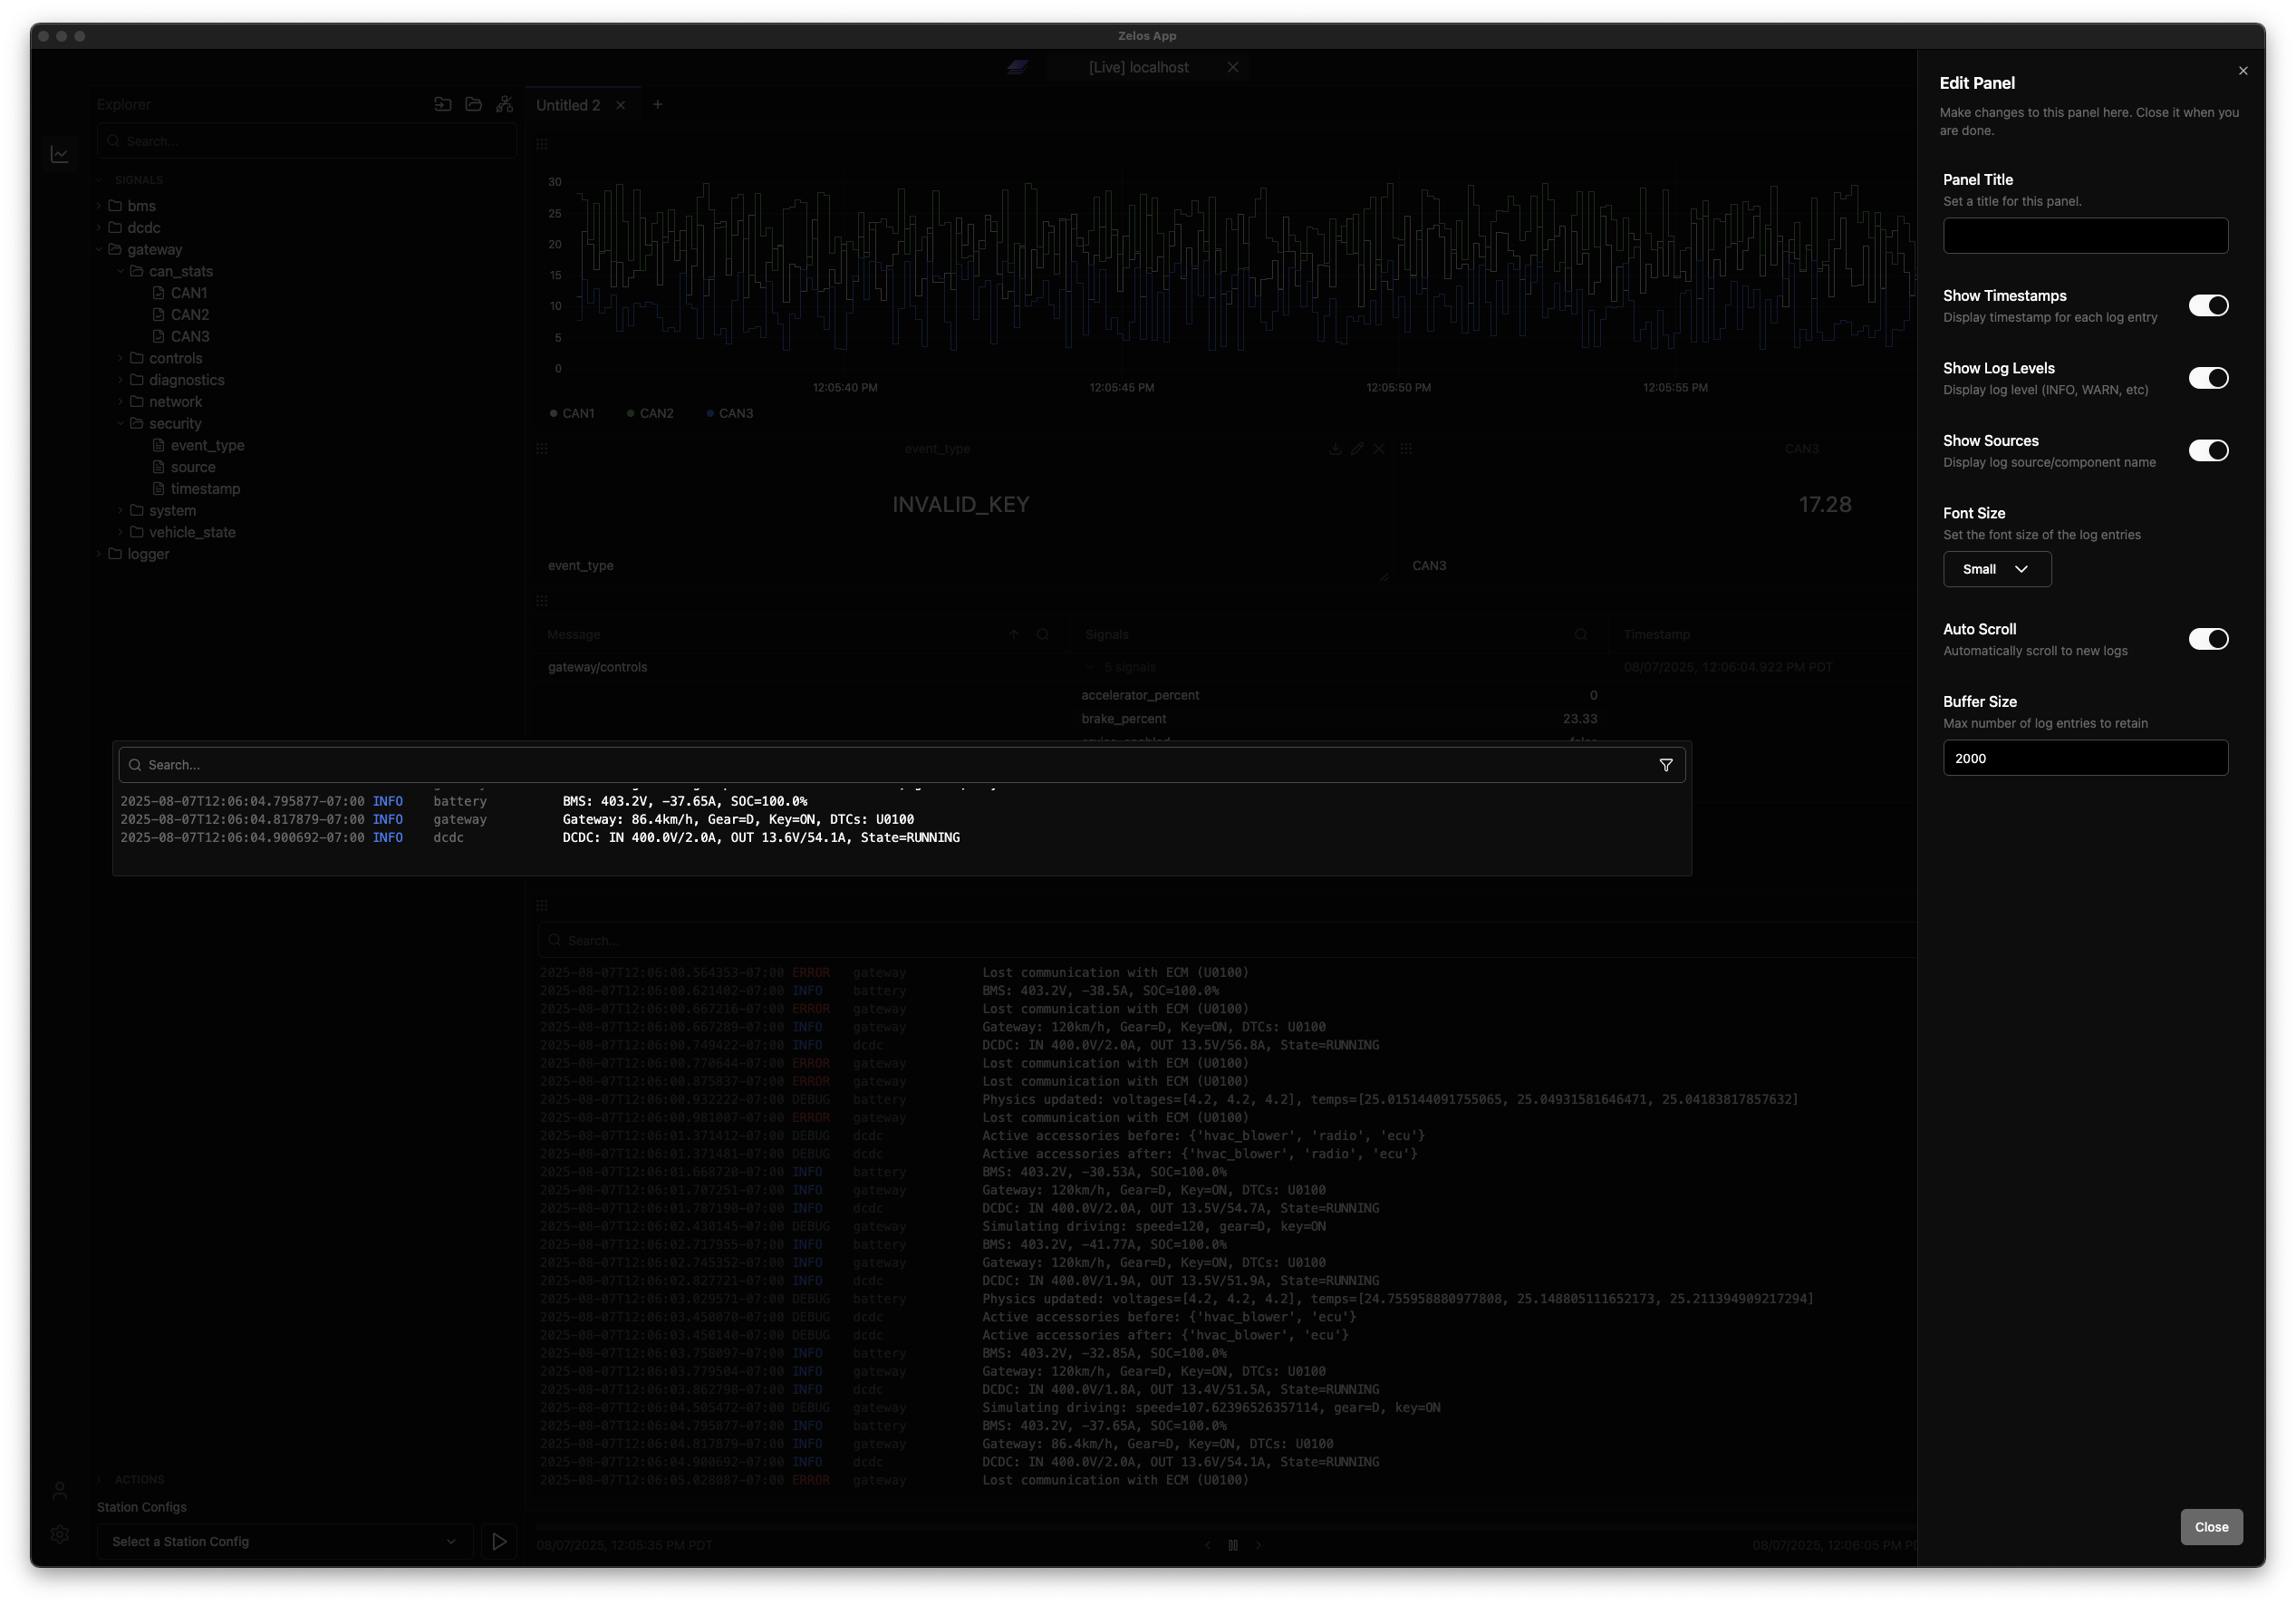Collapse the 5 signals row
The image size is (2296, 1605).
(1089, 667)
